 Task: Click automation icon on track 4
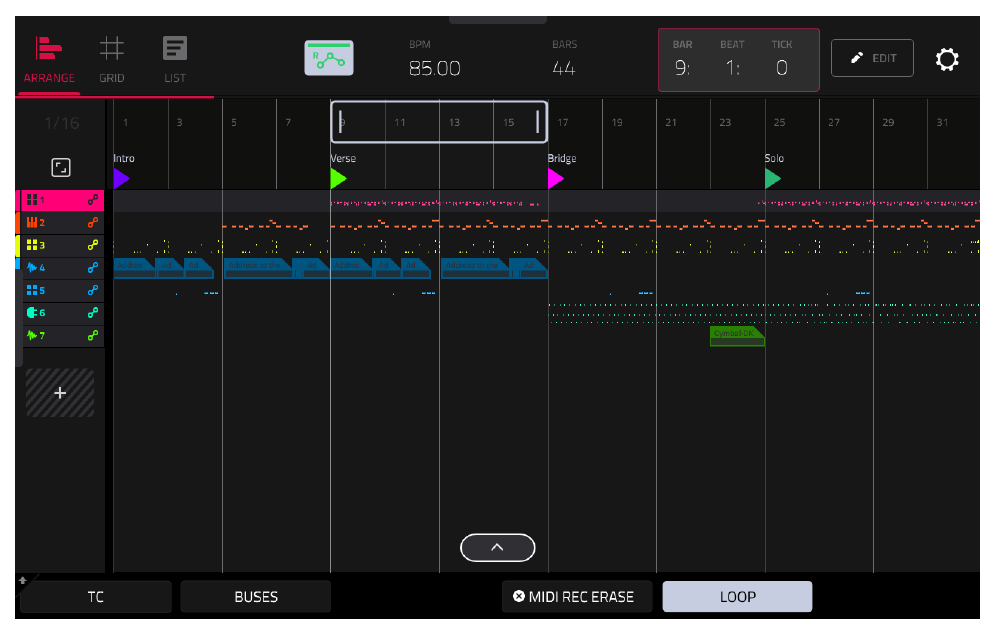pyautogui.click(x=93, y=267)
